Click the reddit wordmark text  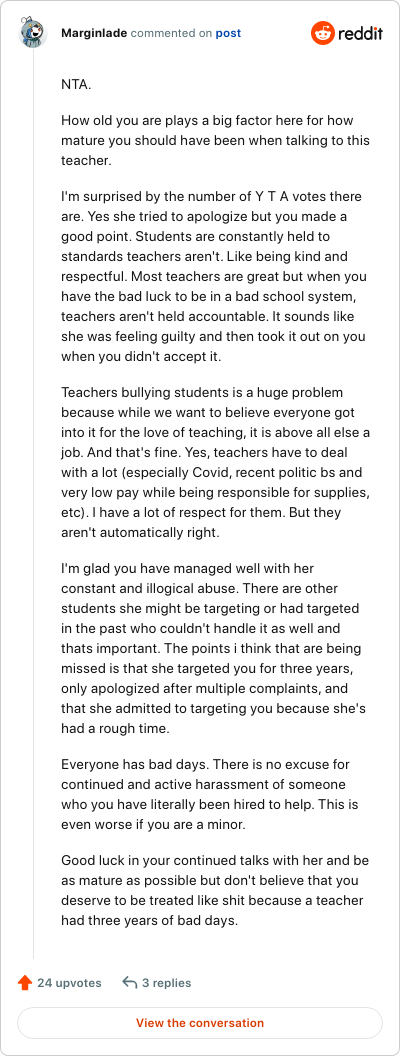click(360, 33)
